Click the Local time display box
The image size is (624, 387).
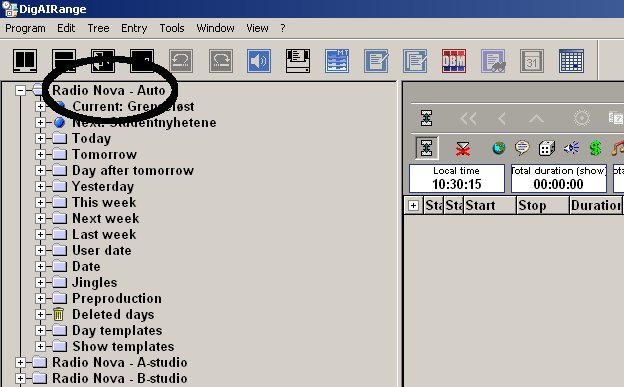click(x=457, y=178)
